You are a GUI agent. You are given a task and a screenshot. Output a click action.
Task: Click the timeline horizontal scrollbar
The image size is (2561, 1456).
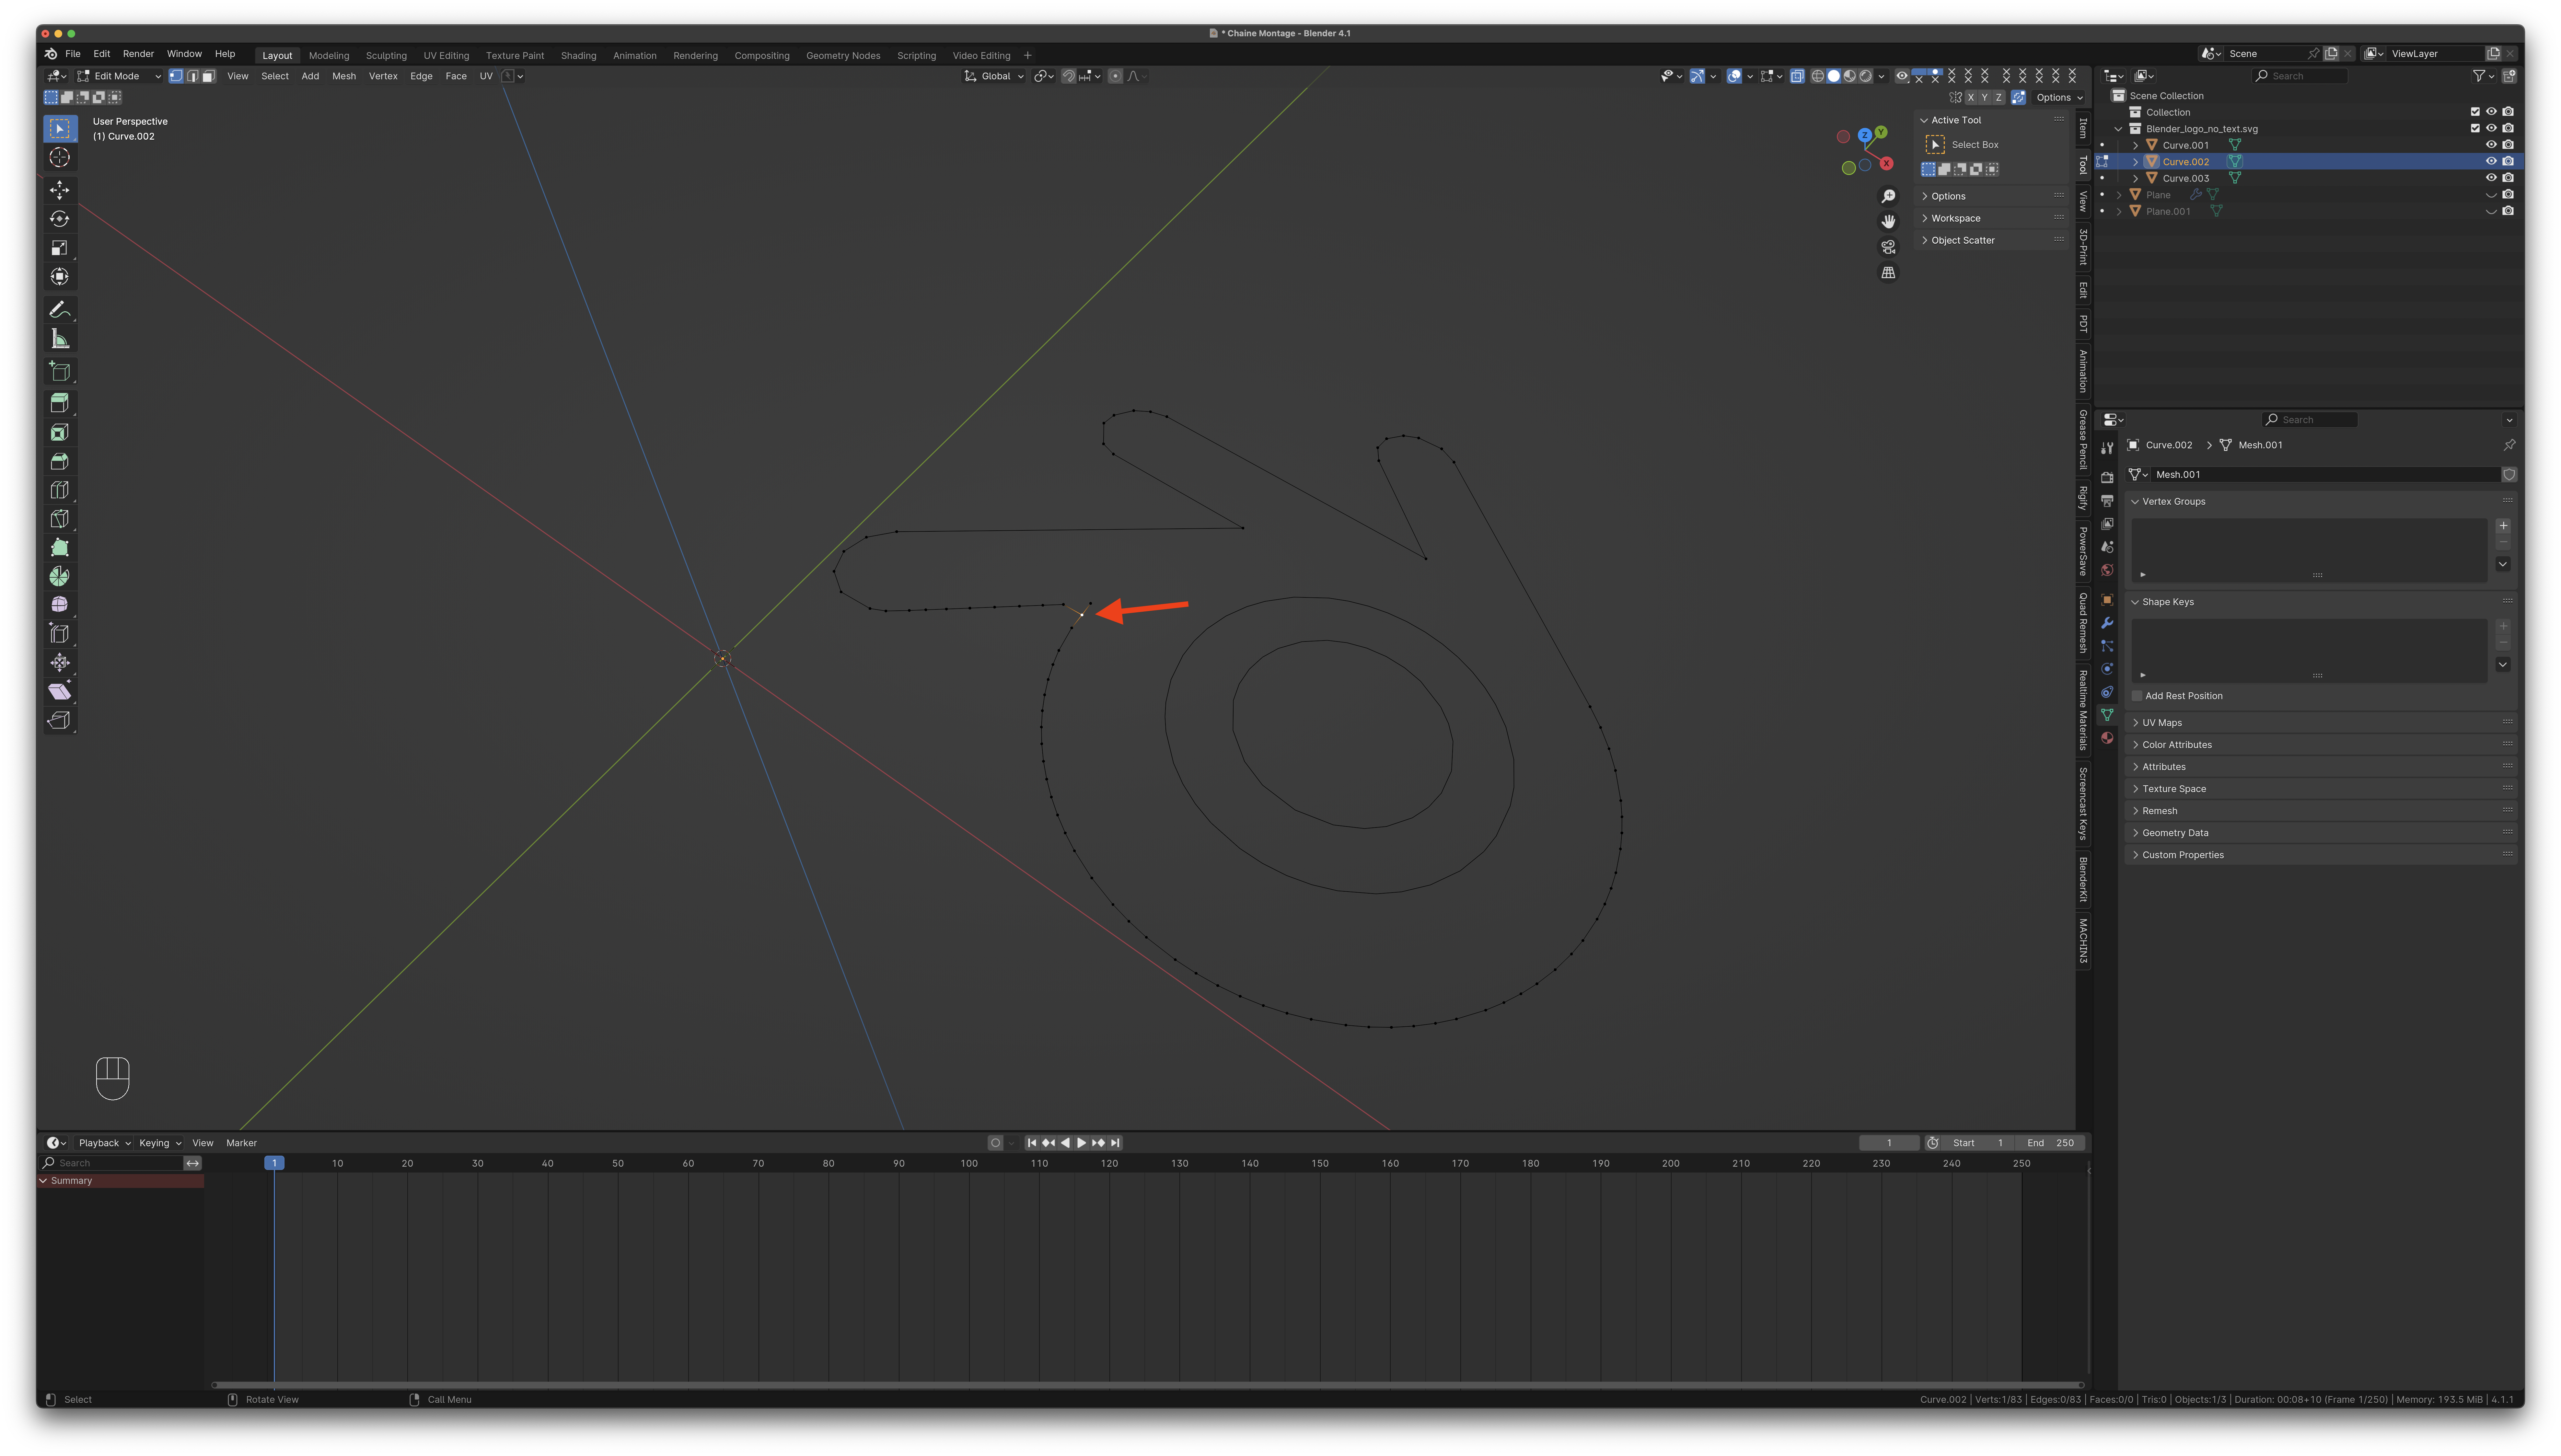click(x=1148, y=1385)
